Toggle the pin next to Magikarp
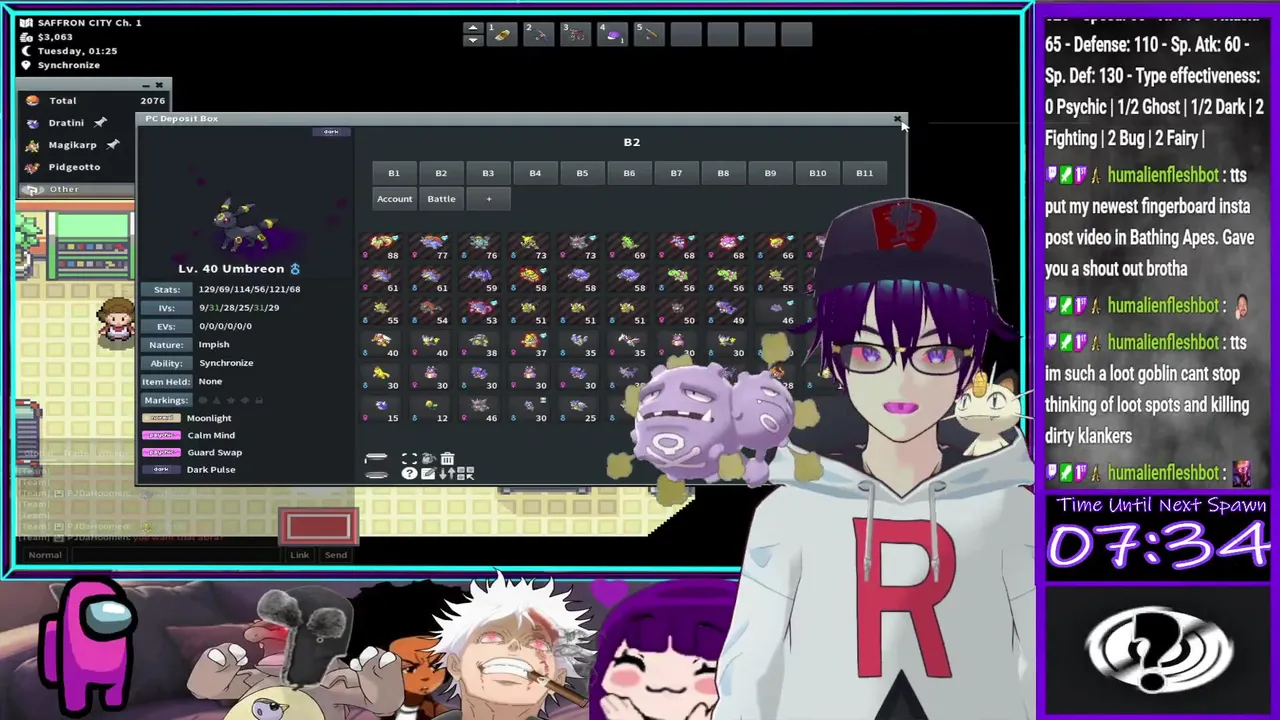The height and width of the screenshot is (720, 1280). [113, 145]
